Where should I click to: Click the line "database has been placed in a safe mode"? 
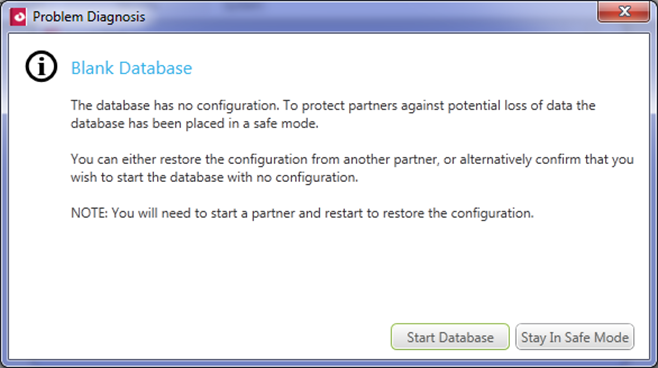tap(194, 123)
